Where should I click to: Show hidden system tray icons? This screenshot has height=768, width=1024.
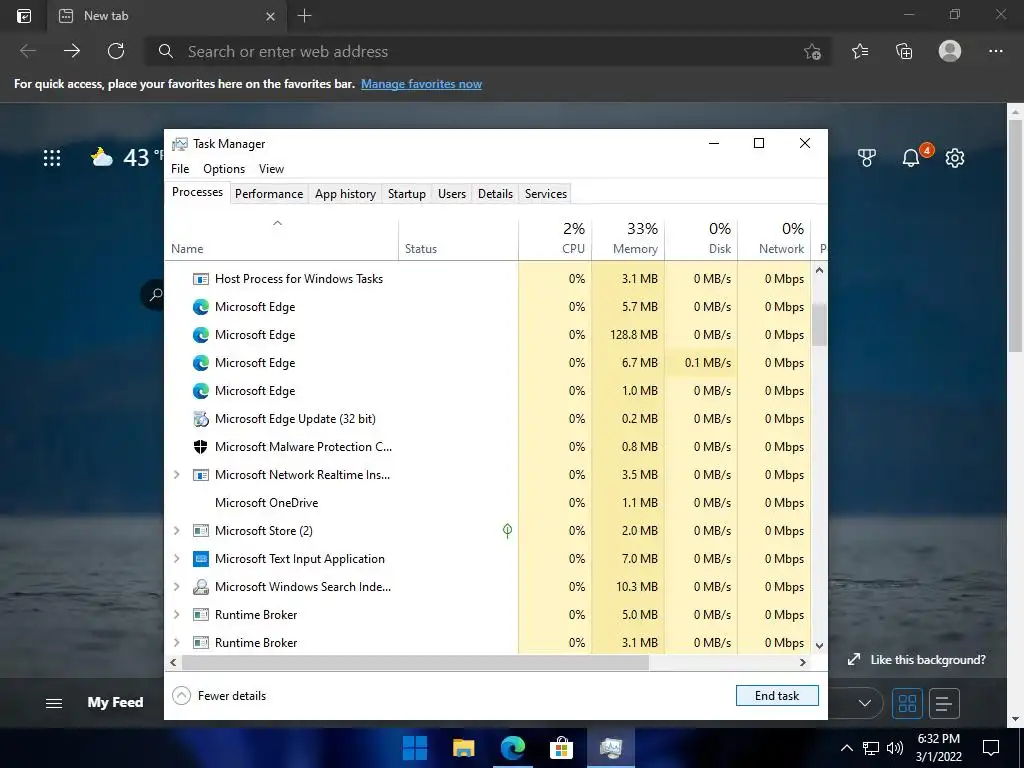point(846,748)
